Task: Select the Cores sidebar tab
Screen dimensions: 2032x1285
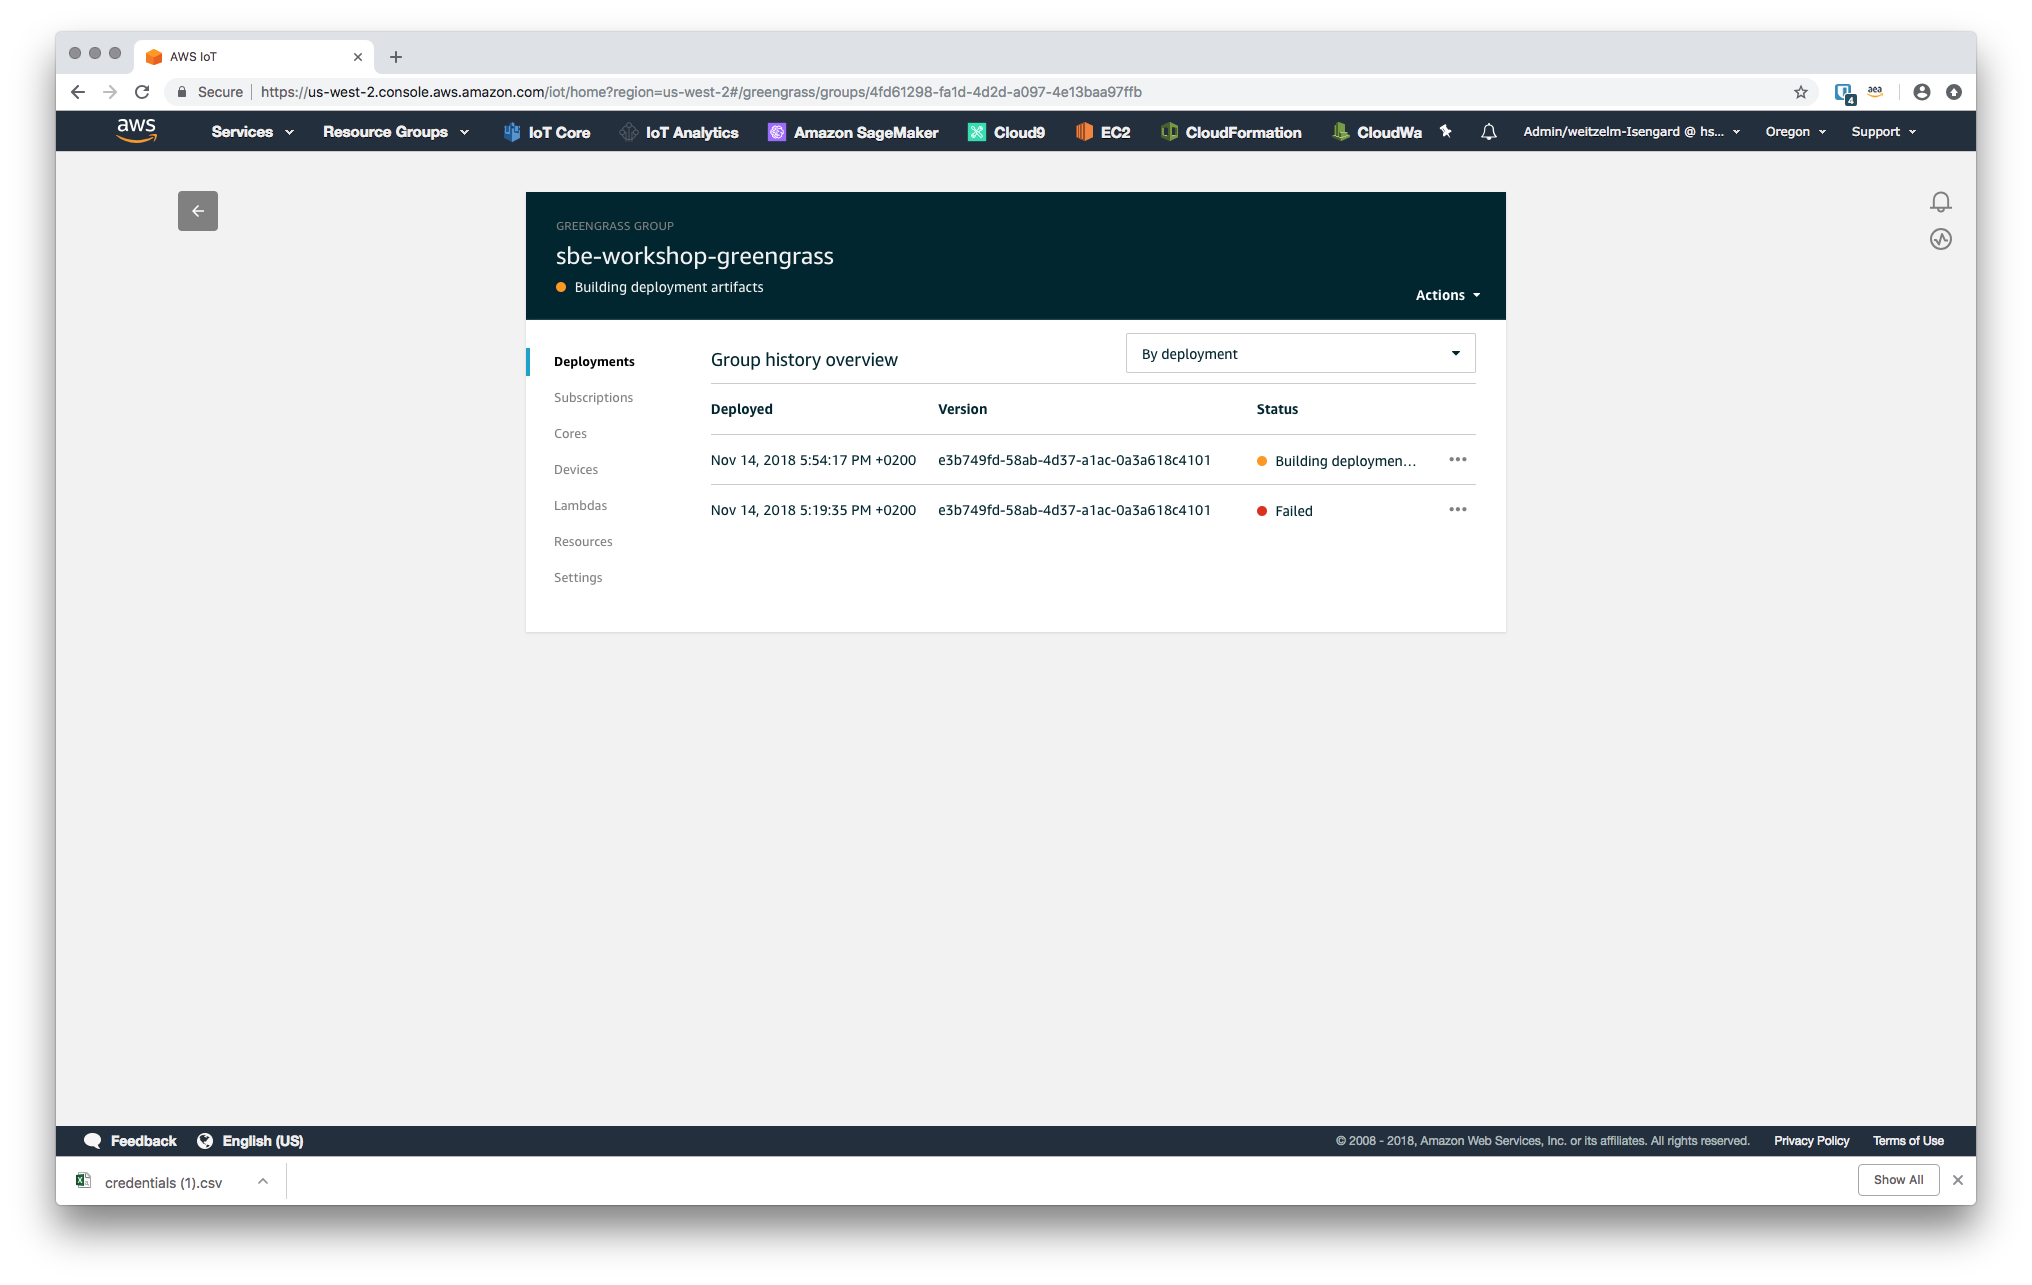Action: tap(570, 434)
